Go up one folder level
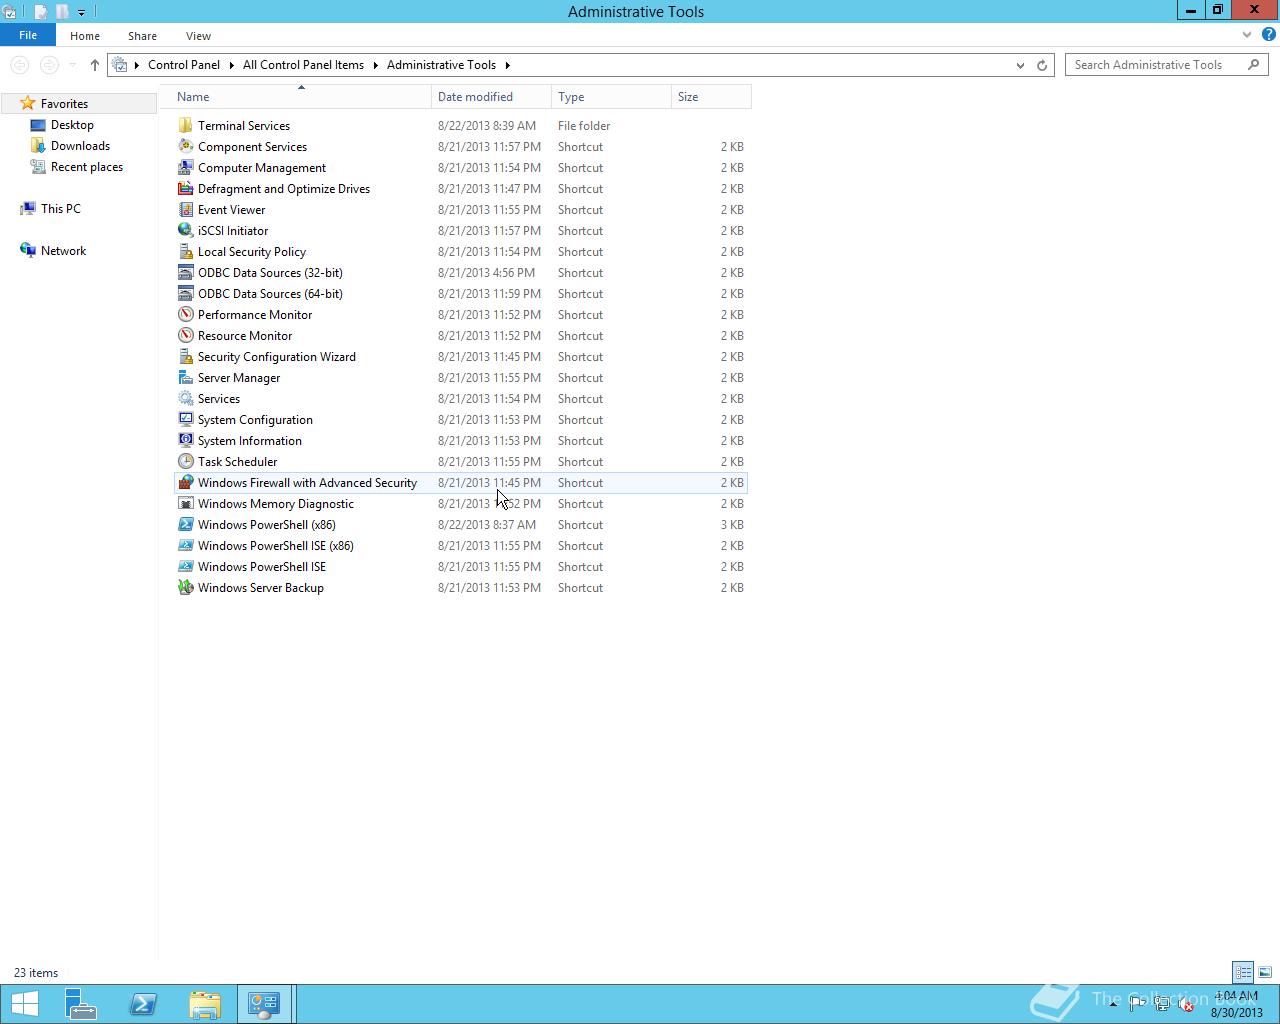The width and height of the screenshot is (1280, 1024). 95,65
